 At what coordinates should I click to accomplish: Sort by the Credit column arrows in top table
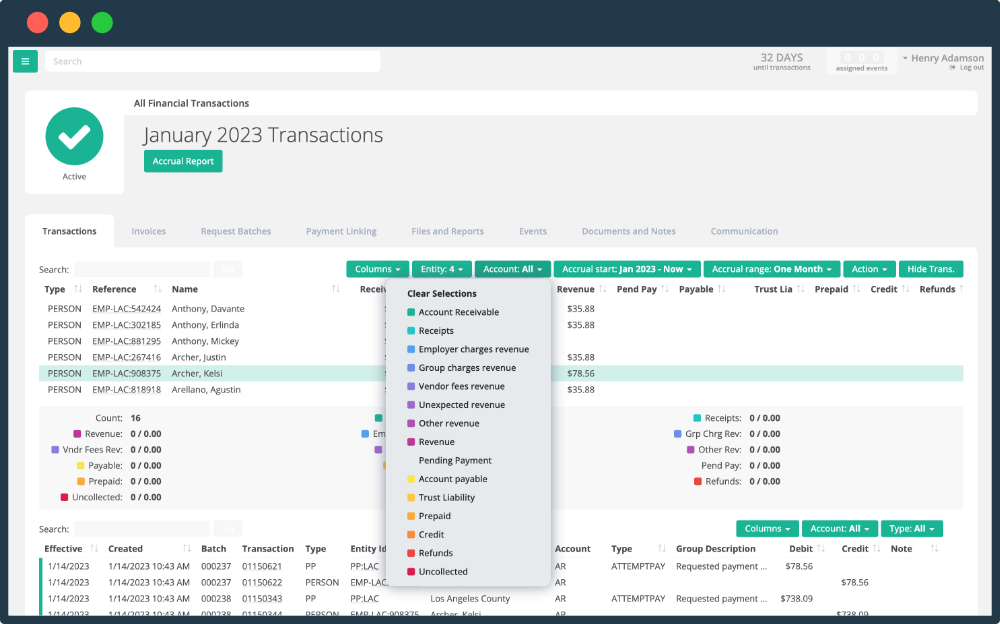tap(905, 289)
